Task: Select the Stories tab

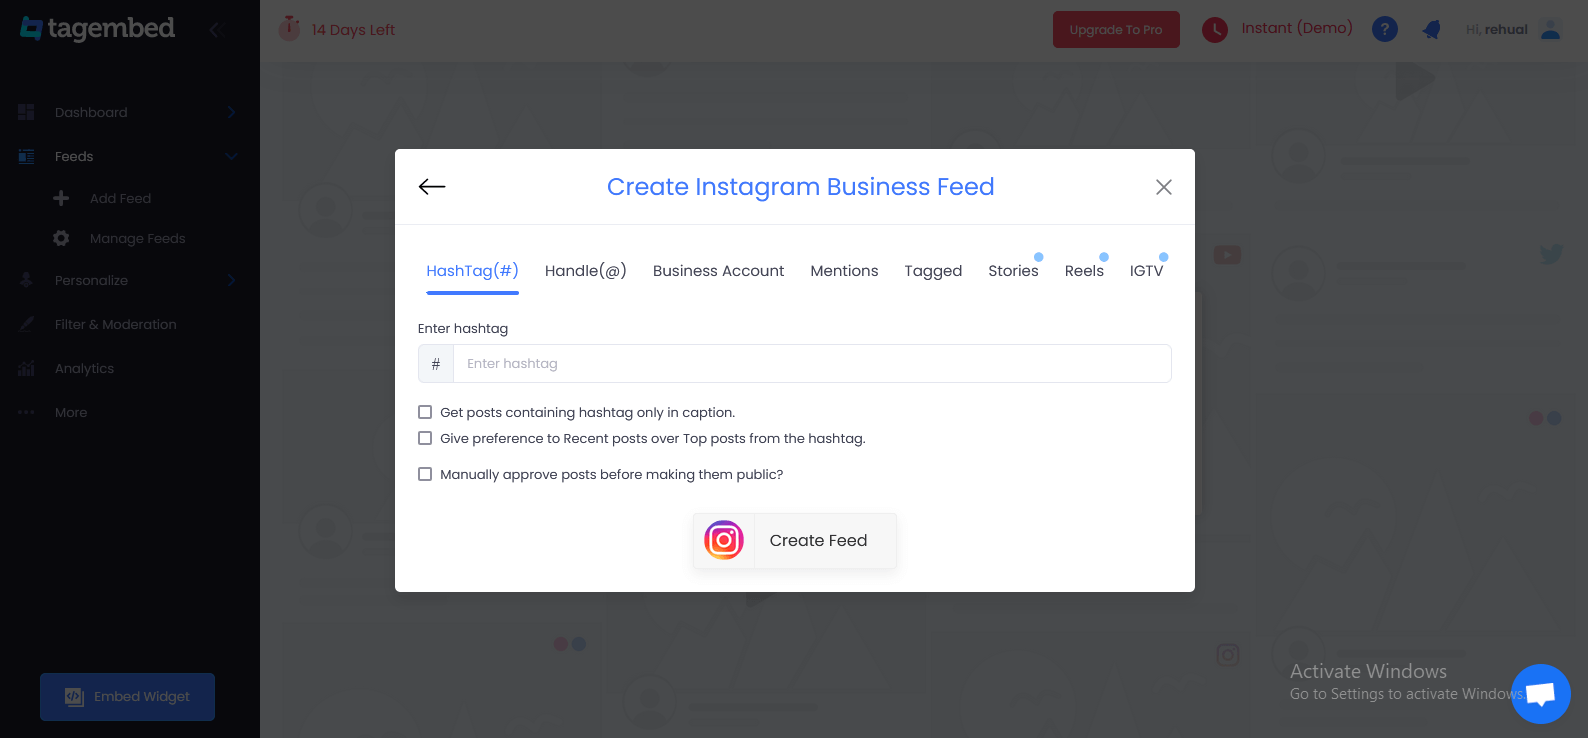Action: 1013,271
